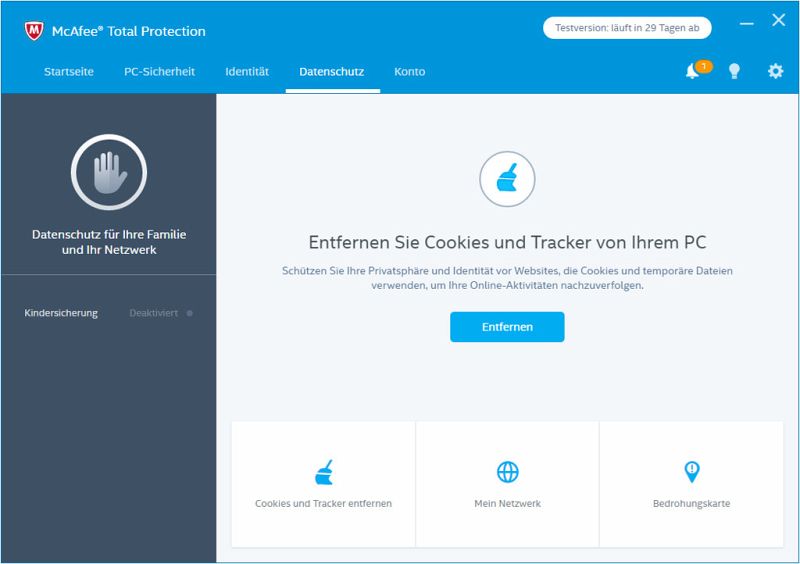Click the Entfernen Sie Cookies und Tracker headline

pyautogui.click(x=507, y=242)
